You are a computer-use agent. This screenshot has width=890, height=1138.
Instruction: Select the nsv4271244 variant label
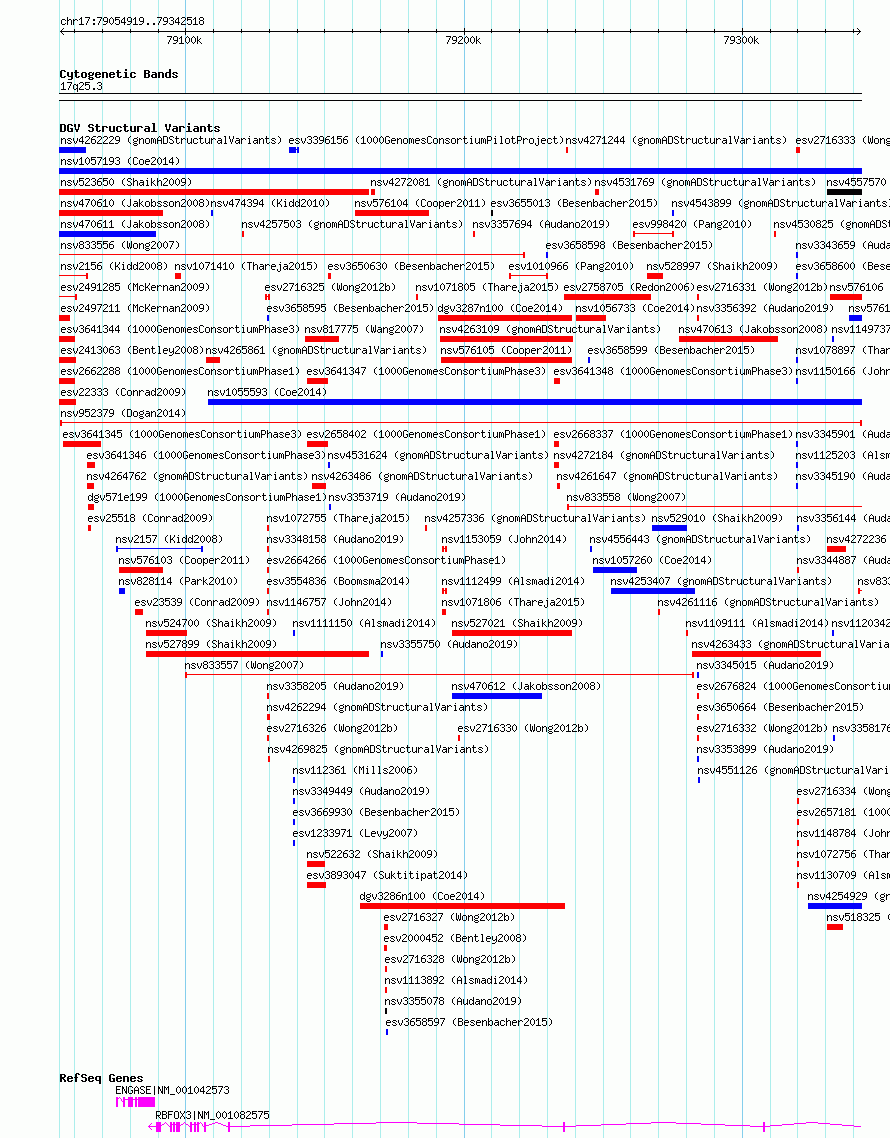point(676,140)
